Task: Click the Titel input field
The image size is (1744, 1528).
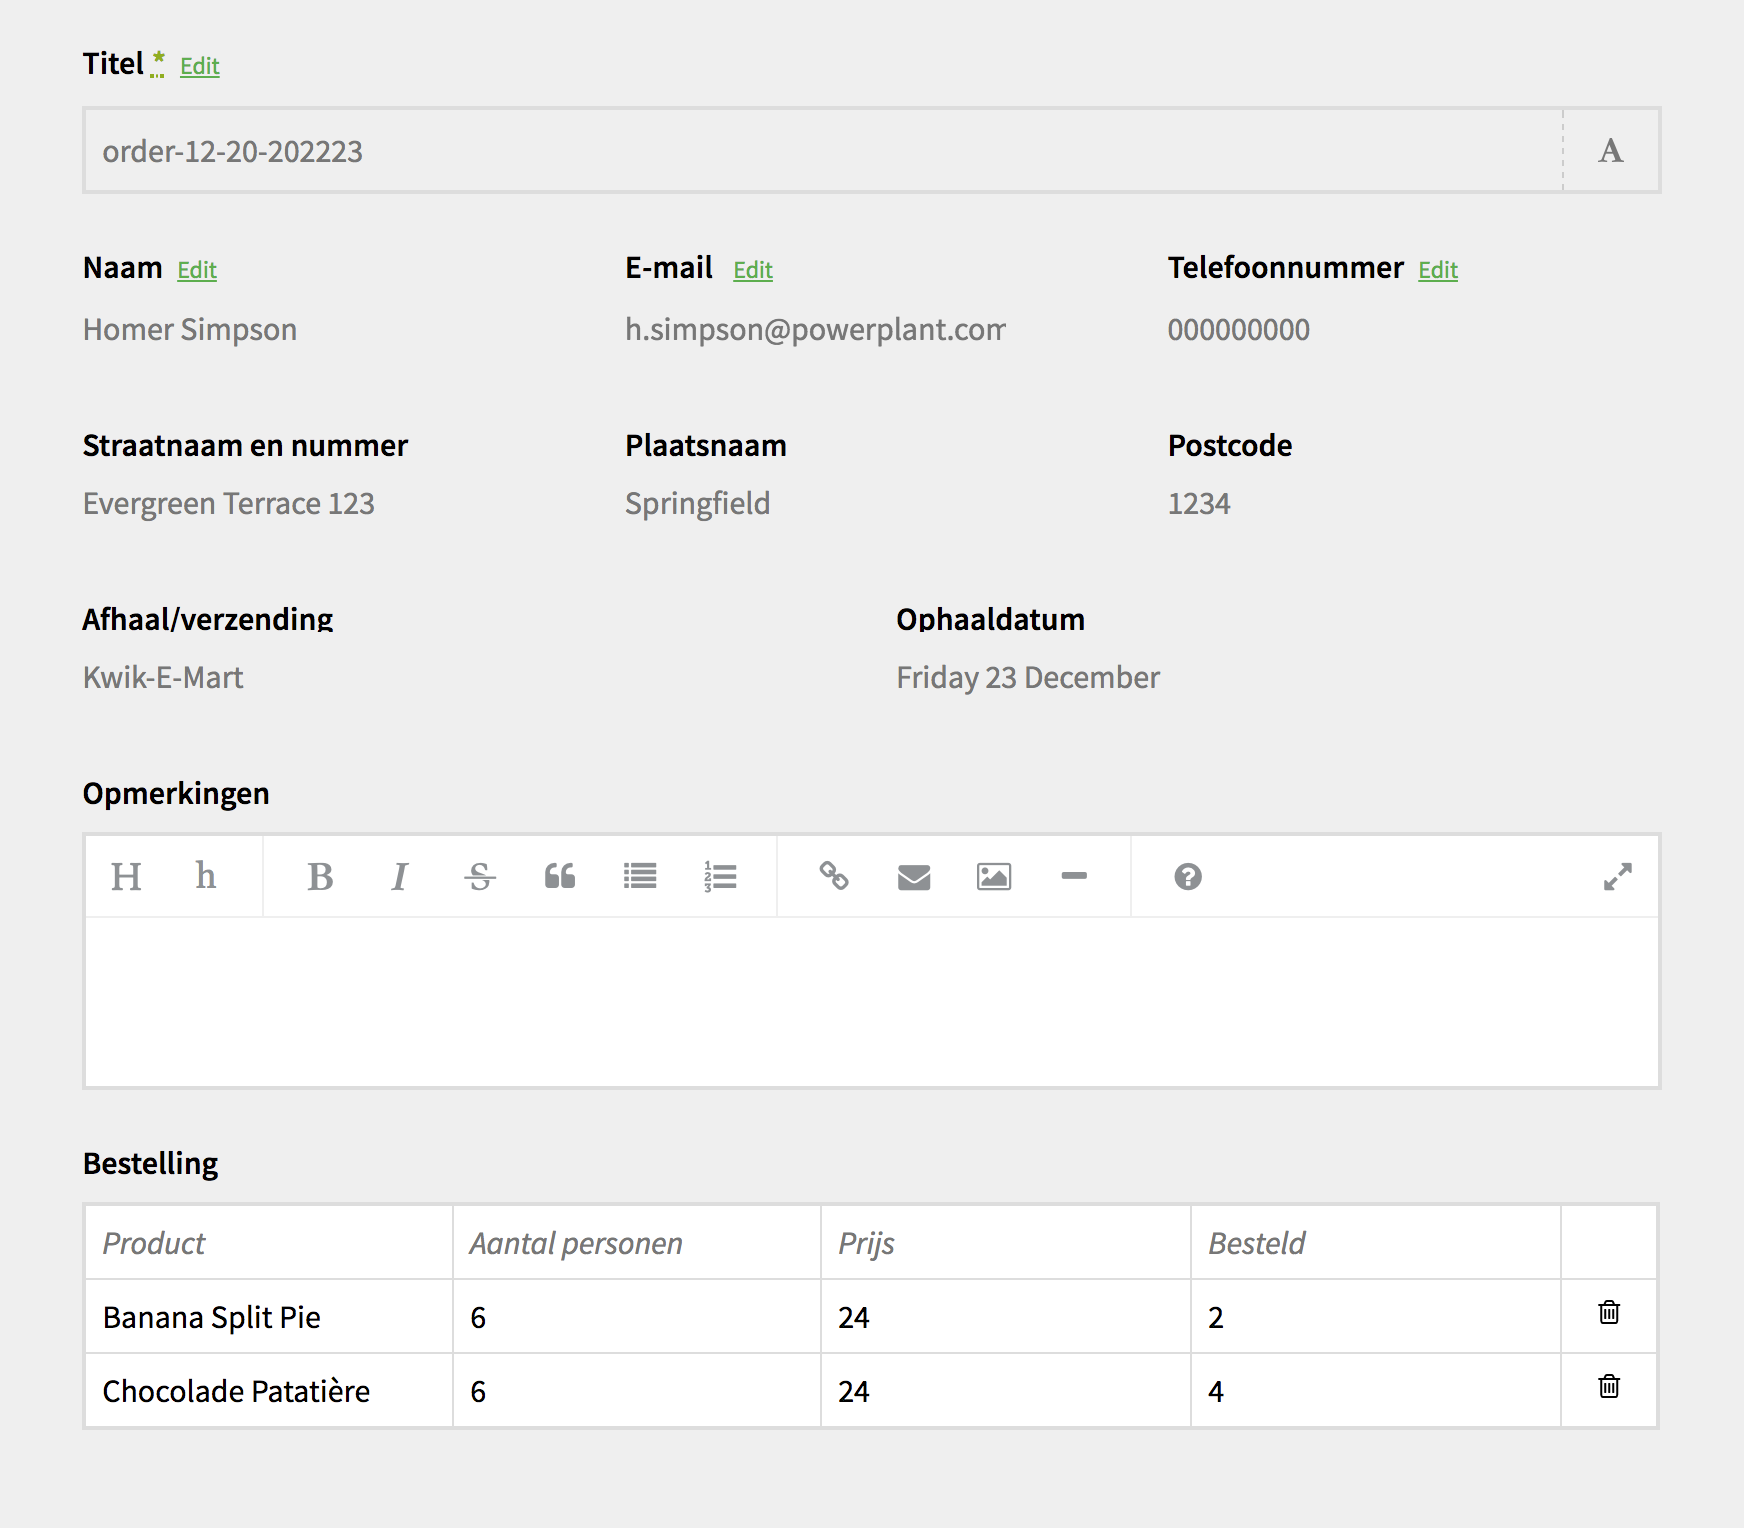Action: point(822,151)
